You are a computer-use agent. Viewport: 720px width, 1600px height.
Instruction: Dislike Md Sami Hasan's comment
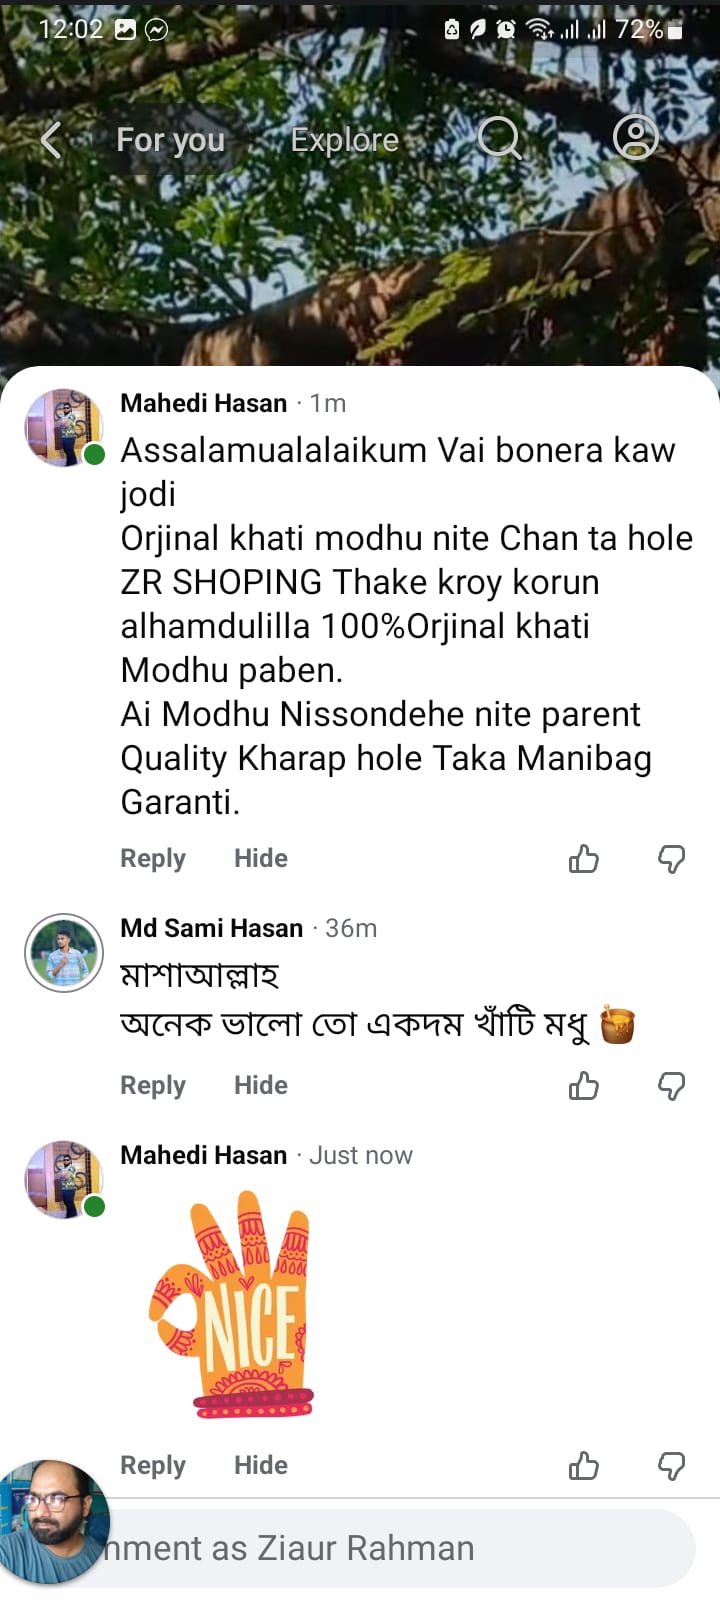point(671,1086)
